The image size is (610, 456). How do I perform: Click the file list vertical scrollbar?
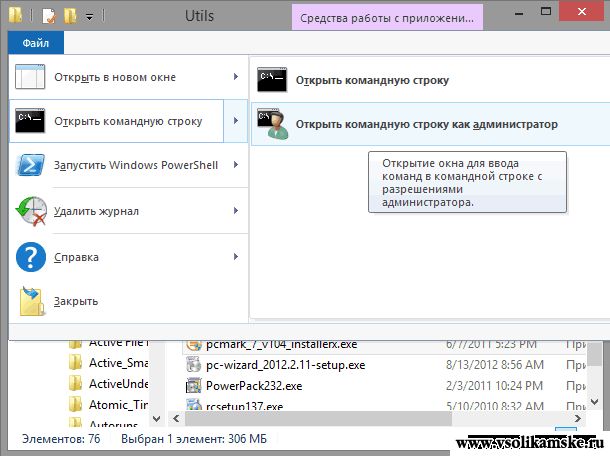coord(595,380)
